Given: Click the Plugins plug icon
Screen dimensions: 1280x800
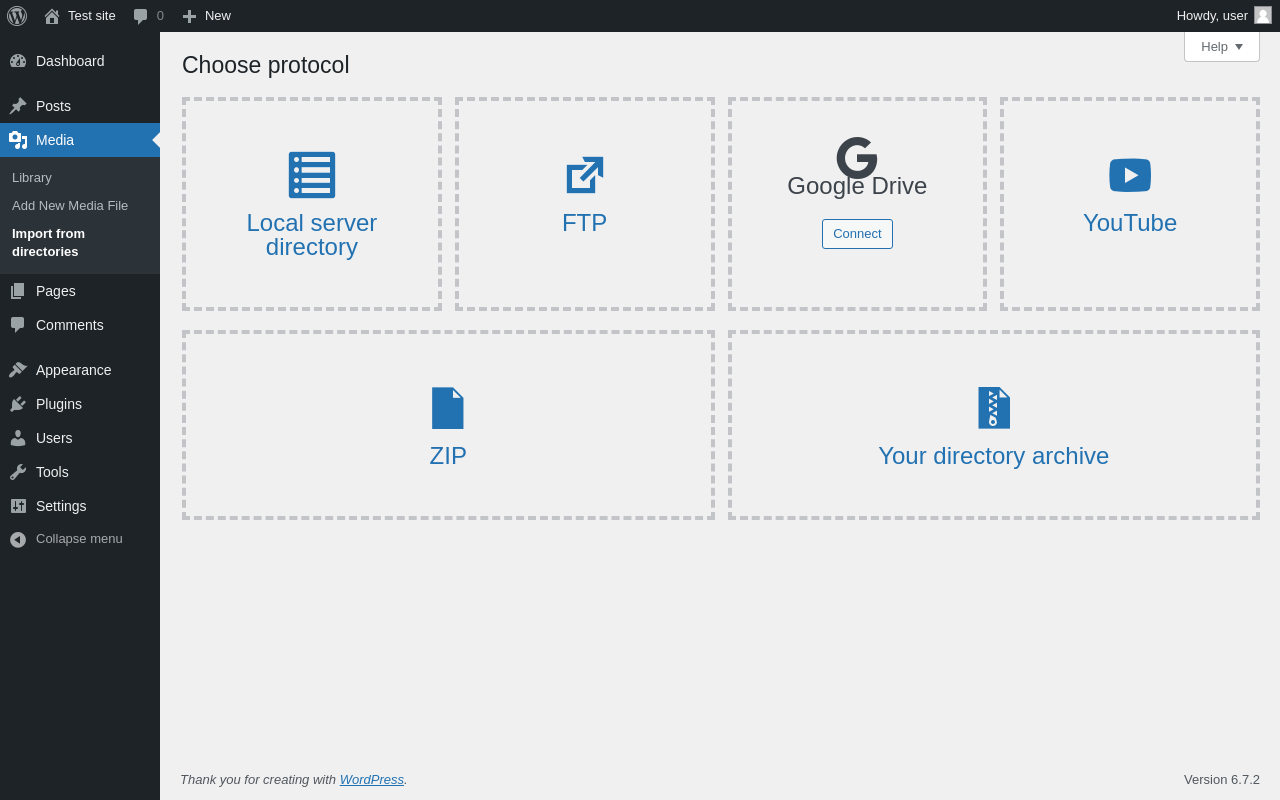Looking at the screenshot, I should [18, 404].
